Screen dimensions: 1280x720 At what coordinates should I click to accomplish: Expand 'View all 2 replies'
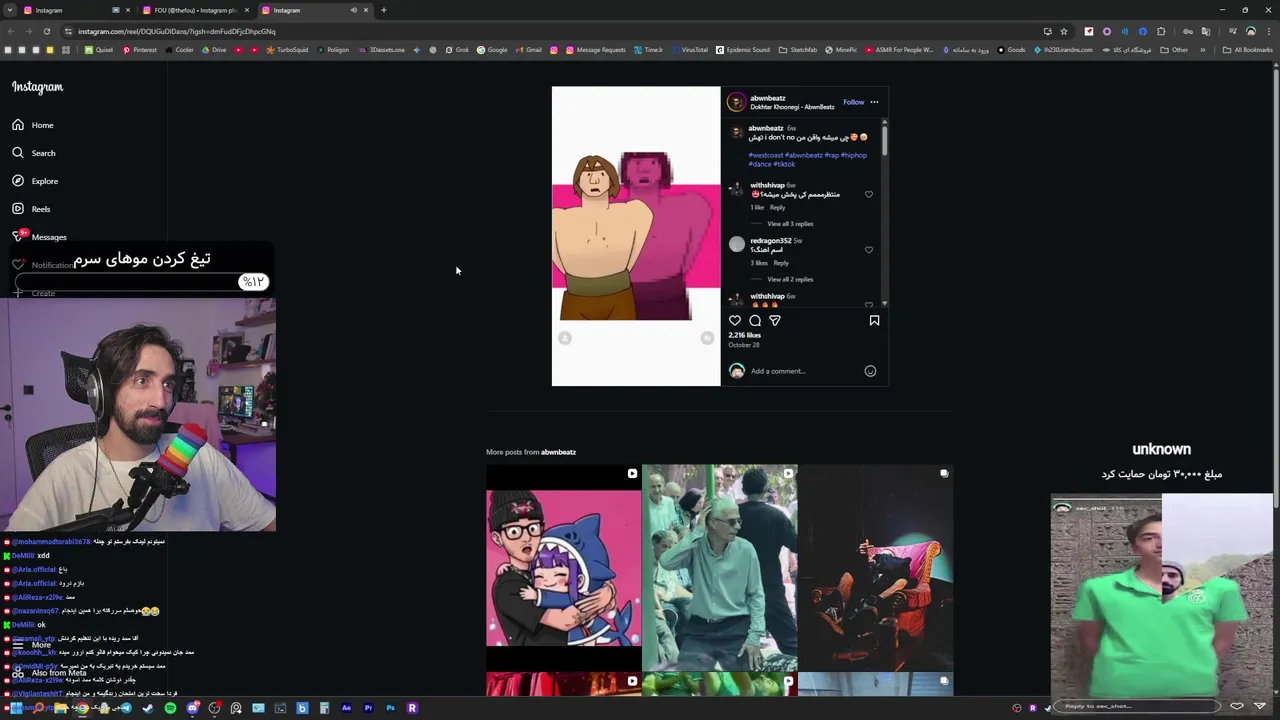click(x=790, y=280)
